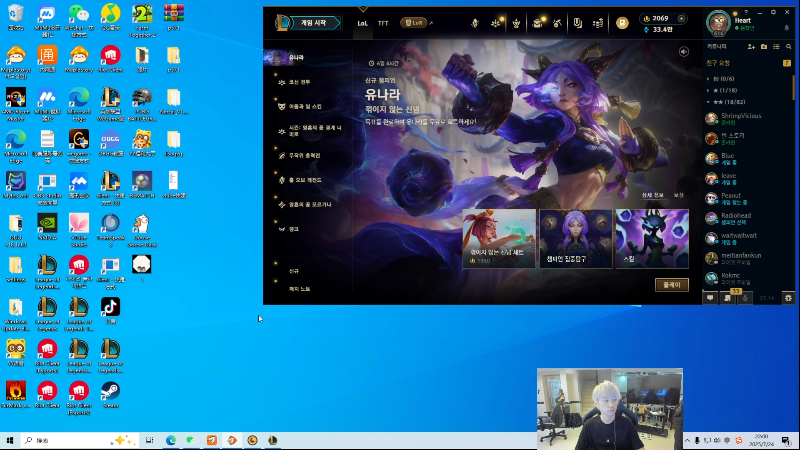Open the LoR external link pill
The height and width of the screenshot is (450, 800).
pyautogui.click(x=414, y=23)
